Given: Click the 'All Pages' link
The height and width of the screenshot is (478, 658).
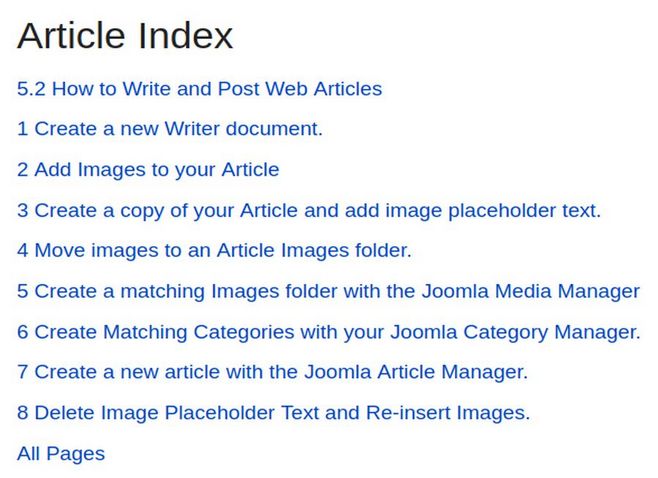Looking at the screenshot, I should (x=61, y=454).
